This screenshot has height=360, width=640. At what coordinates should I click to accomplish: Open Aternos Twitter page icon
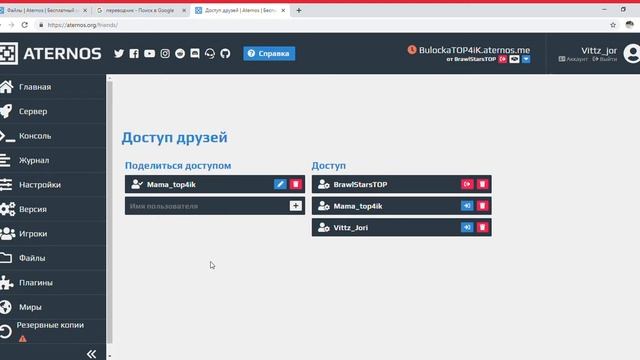pyautogui.click(x=119, y=53)
